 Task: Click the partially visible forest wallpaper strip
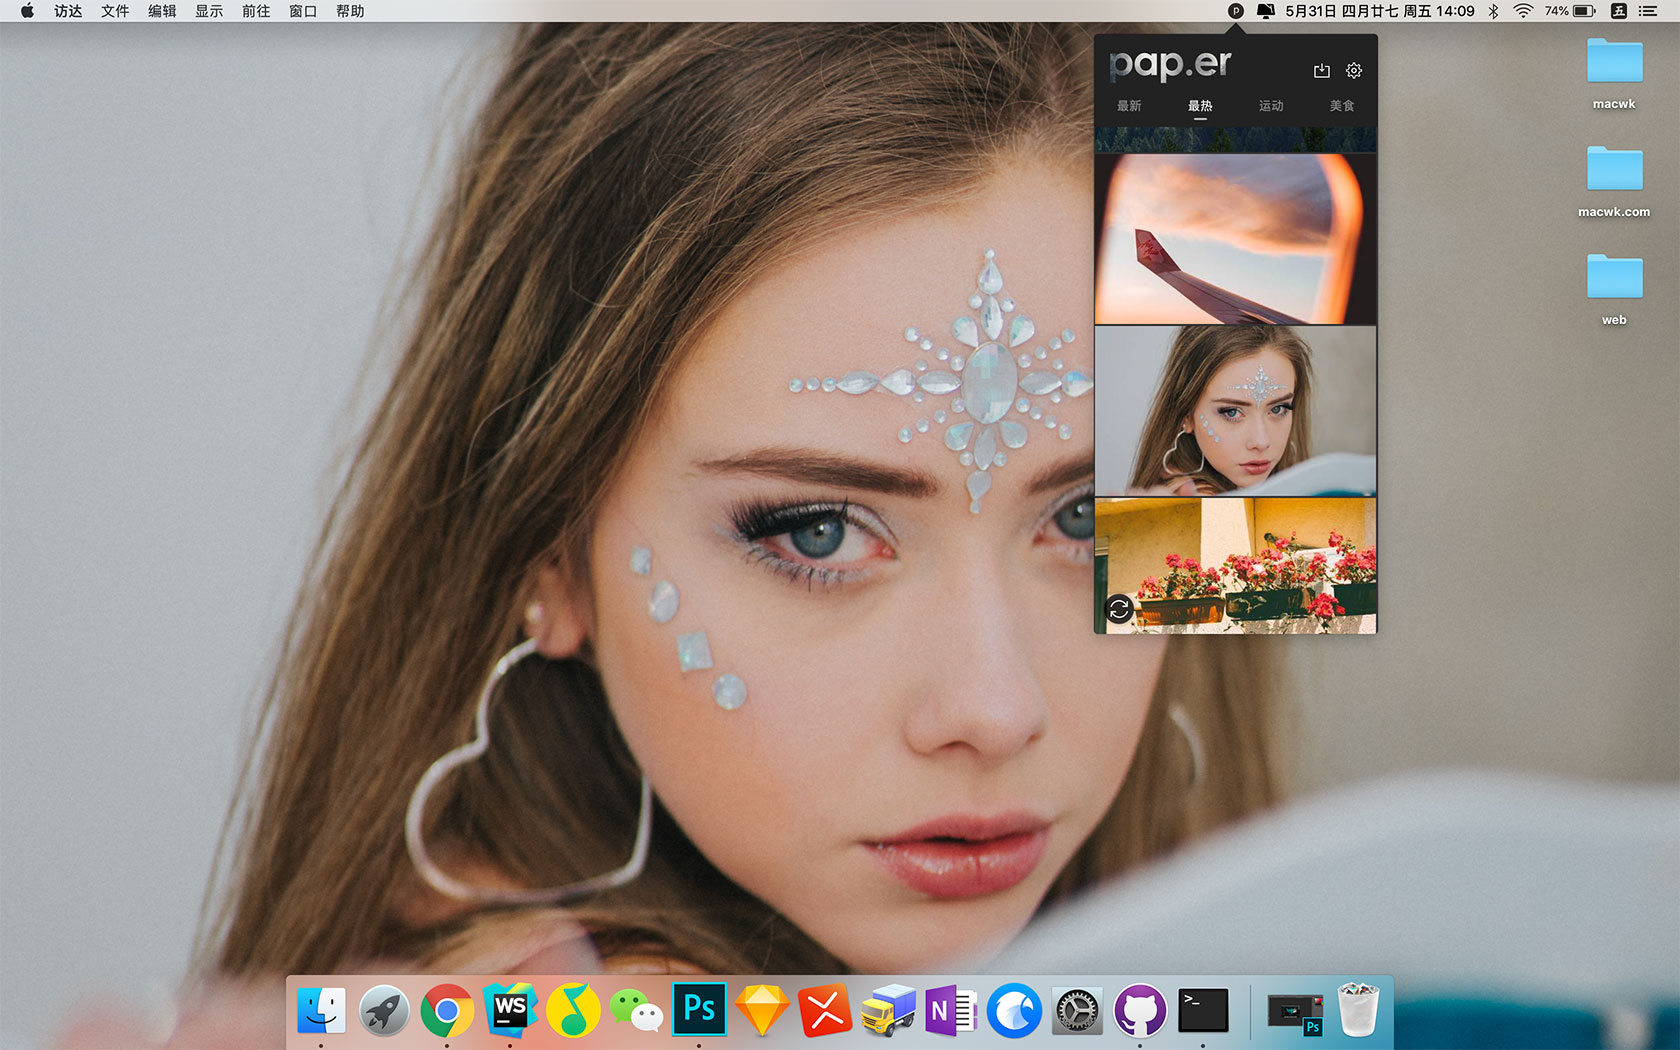click(x=1236, y=139)
